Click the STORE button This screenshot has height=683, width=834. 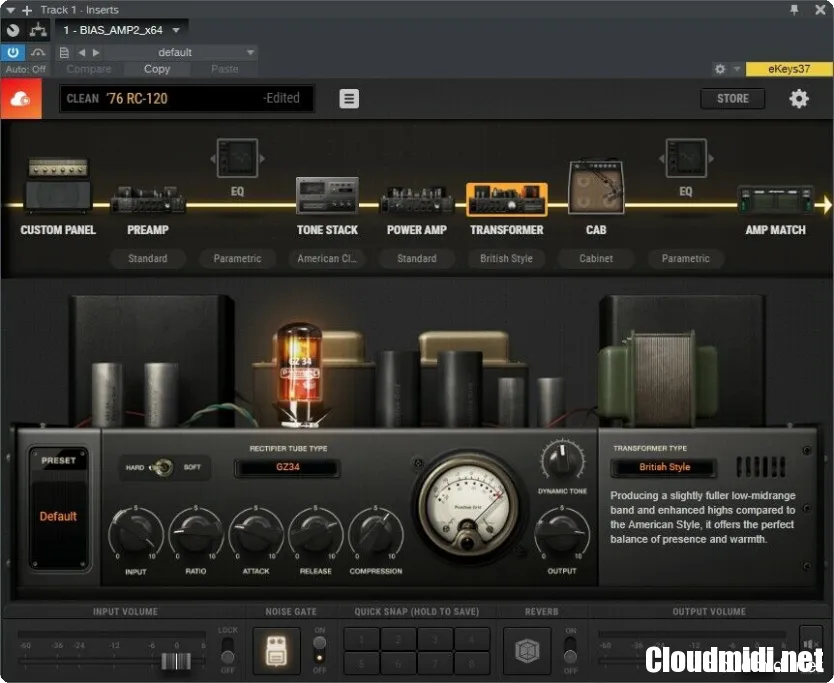732,99
